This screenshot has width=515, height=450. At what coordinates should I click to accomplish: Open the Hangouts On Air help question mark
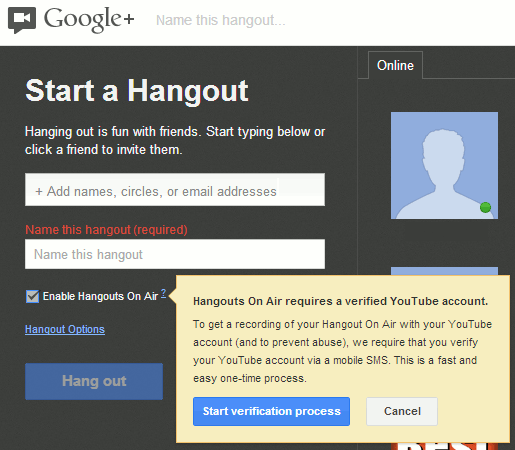point(163,293)
